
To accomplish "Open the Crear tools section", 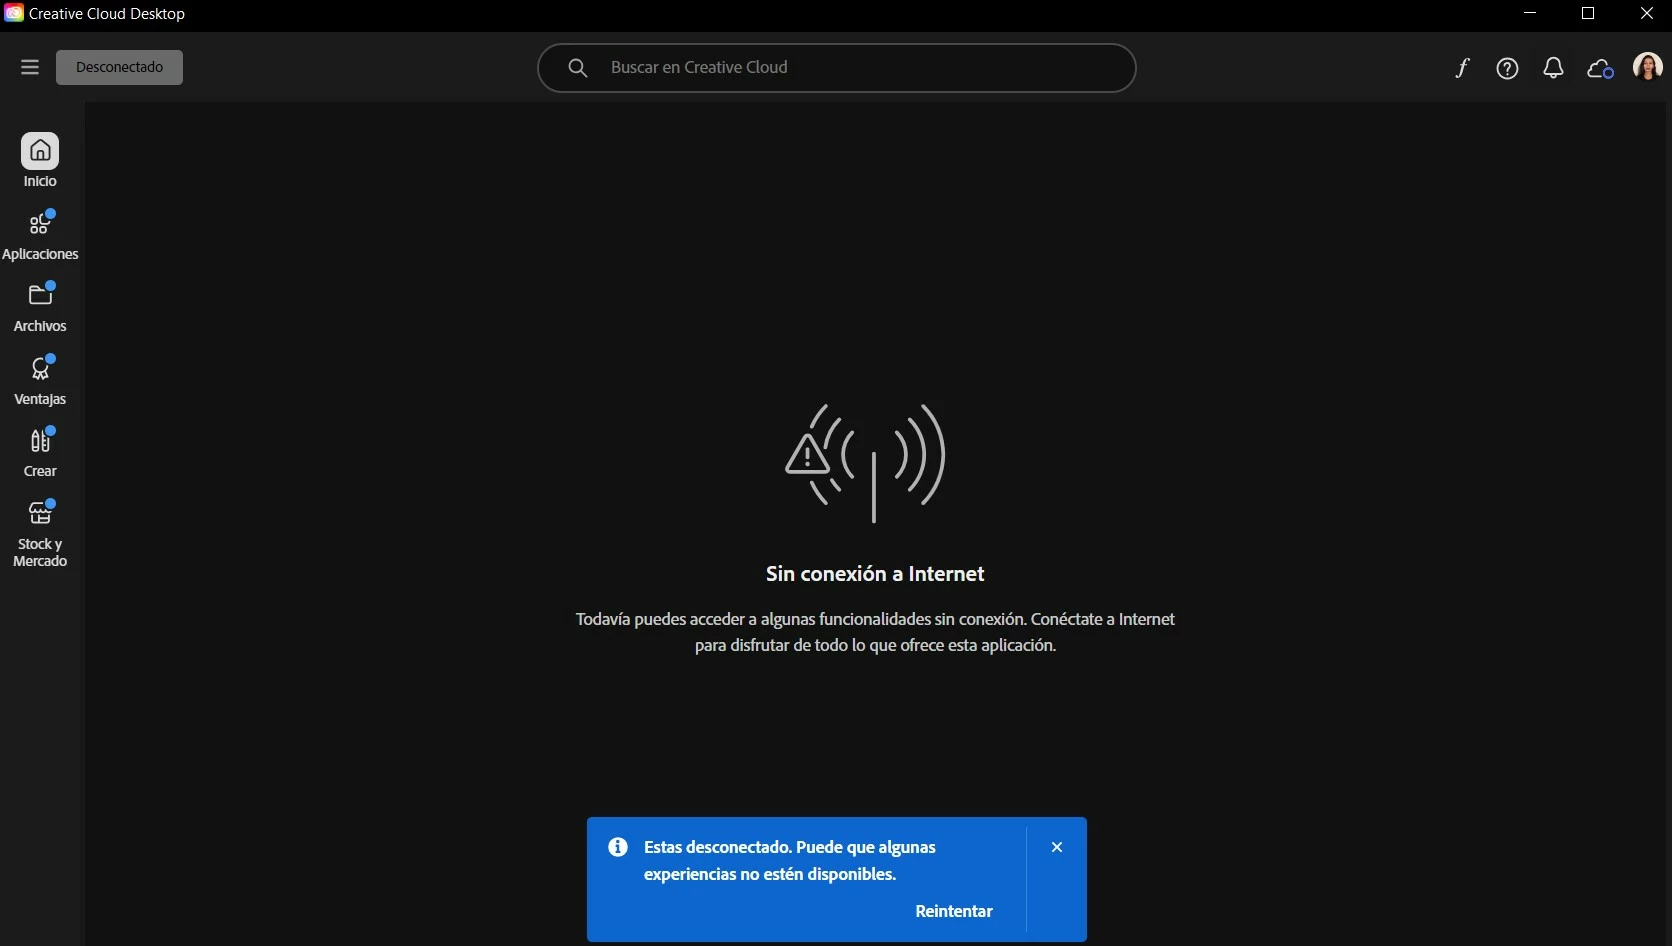I will point(40,453).
